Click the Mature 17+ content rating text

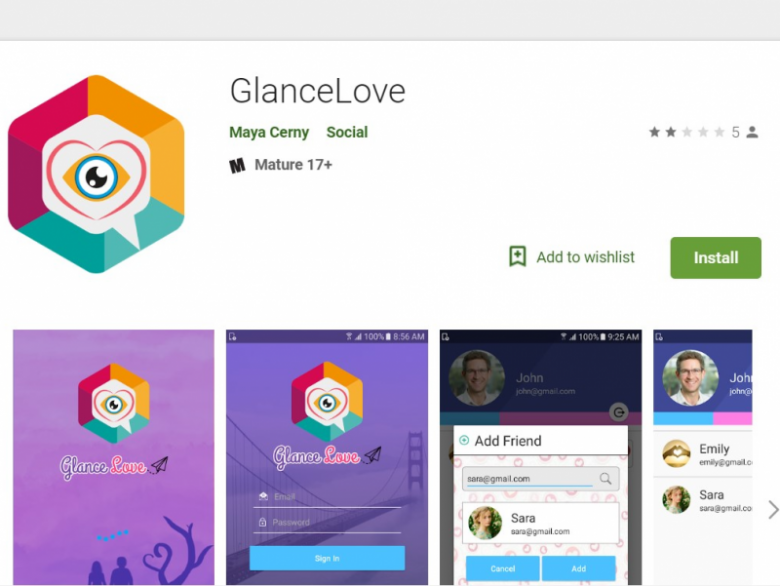point(293,165)
